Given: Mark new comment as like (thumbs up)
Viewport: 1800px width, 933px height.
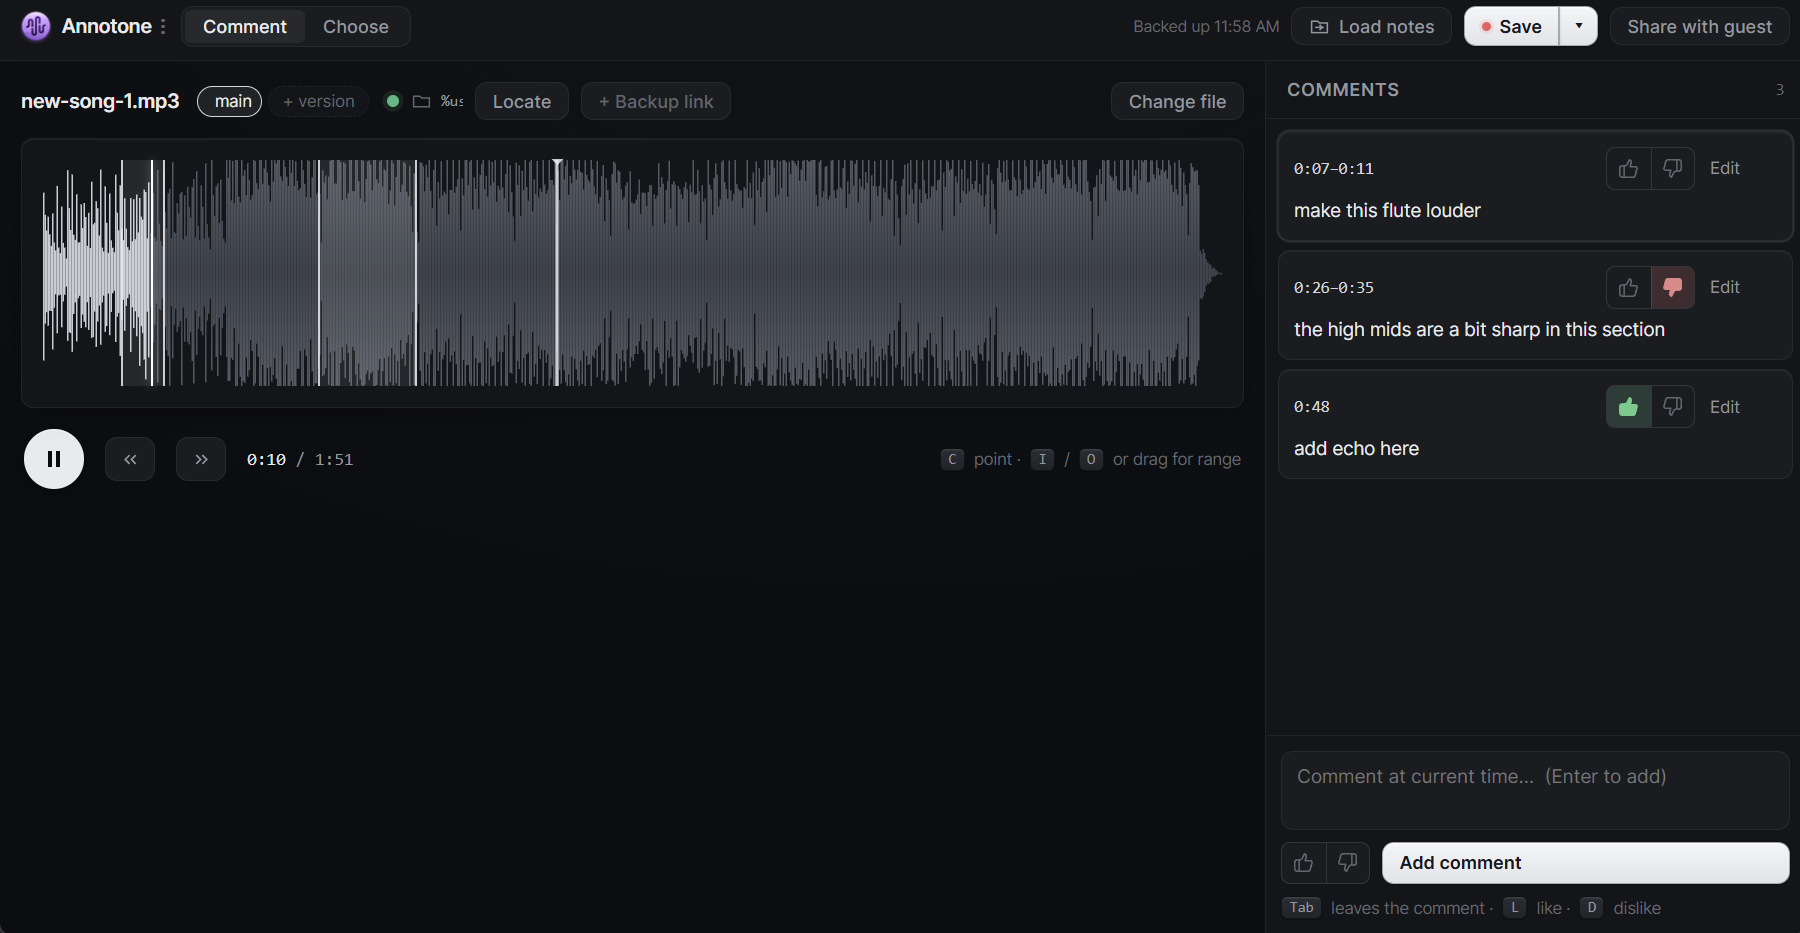Looking at the screenshot, I should (x=1303, y=863).
